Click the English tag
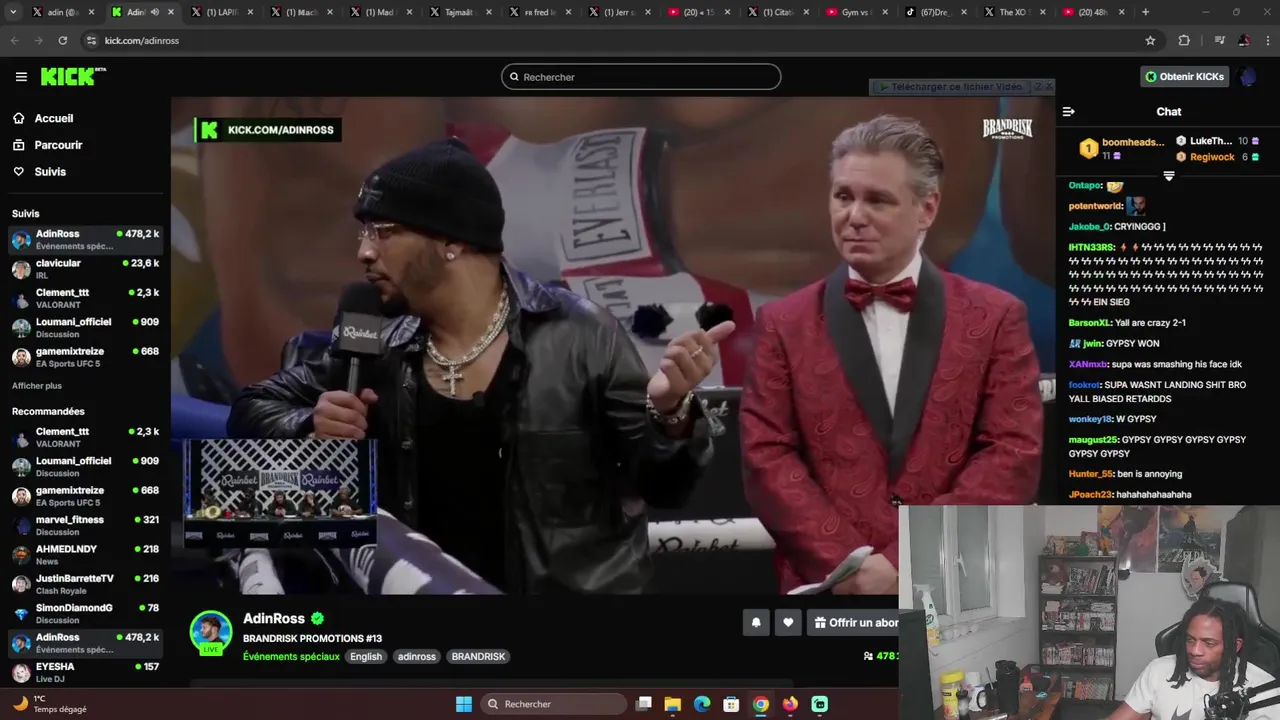1280x720 pixels. (366, 657)
